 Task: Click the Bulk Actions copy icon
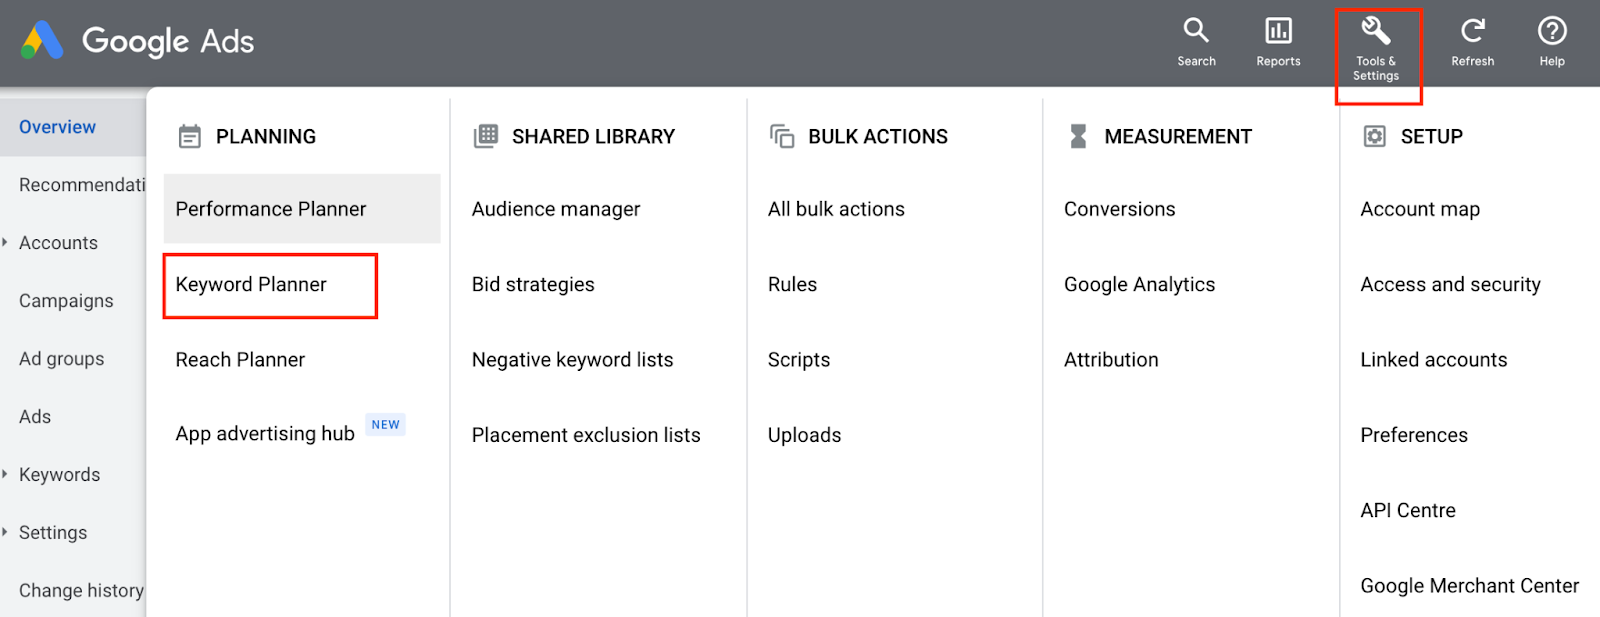pos(782,136)
